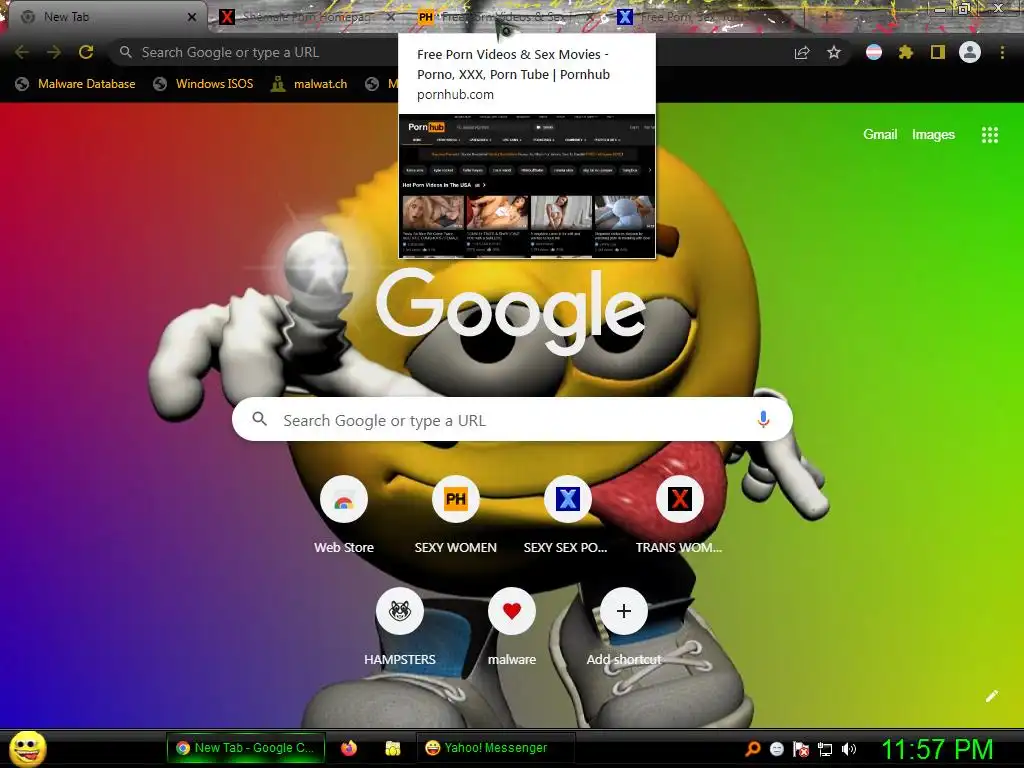Open Yahoo! Messenger taskbar button
Viewport: 1024px width, 768px height.
click(495, 748)
